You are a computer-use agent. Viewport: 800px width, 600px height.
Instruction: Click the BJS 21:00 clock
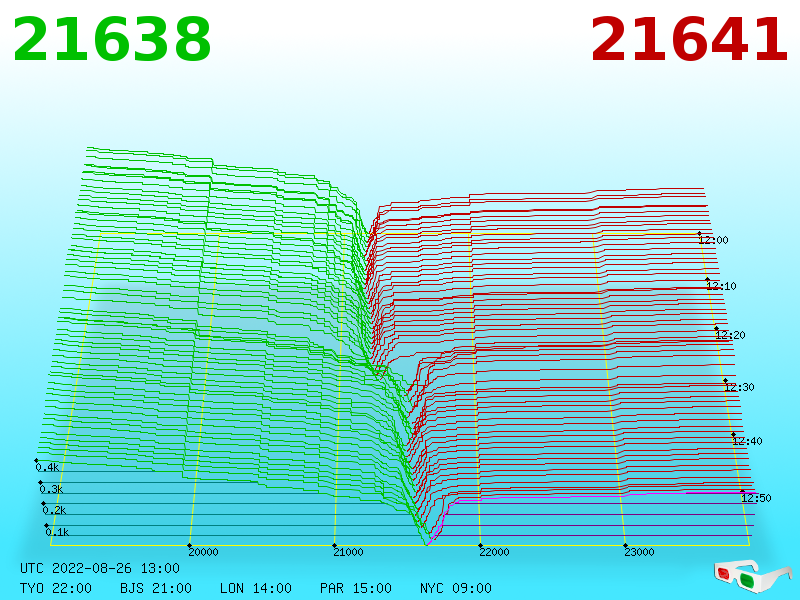click(156, 588)
